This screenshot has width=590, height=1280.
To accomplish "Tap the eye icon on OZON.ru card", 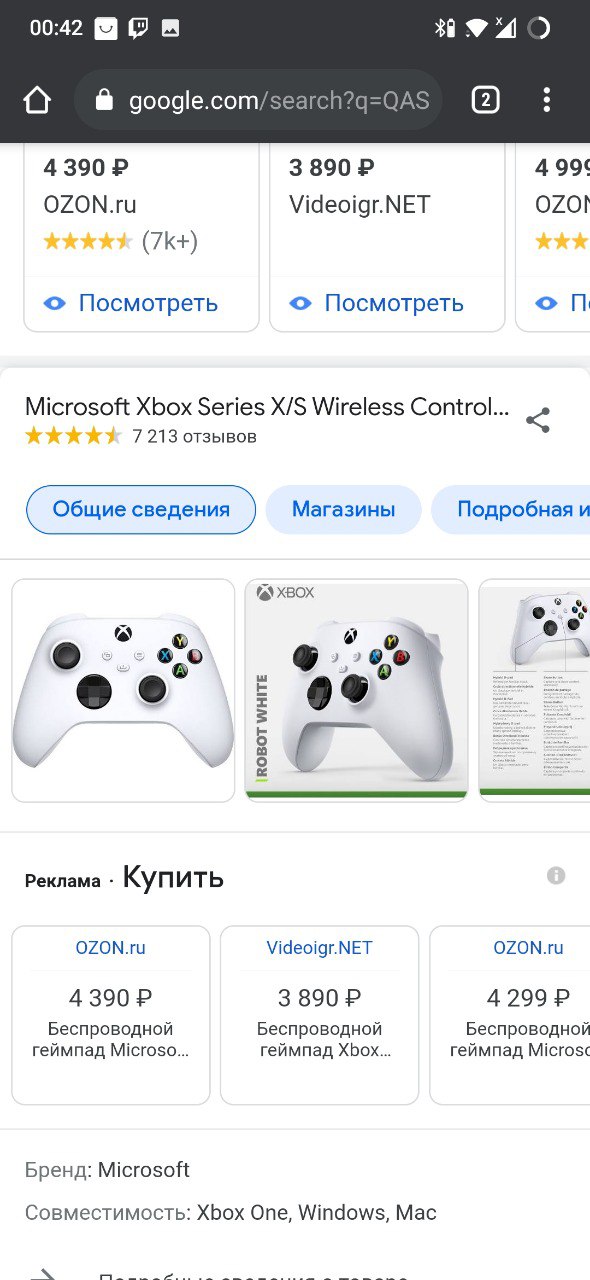I will 55,303.
